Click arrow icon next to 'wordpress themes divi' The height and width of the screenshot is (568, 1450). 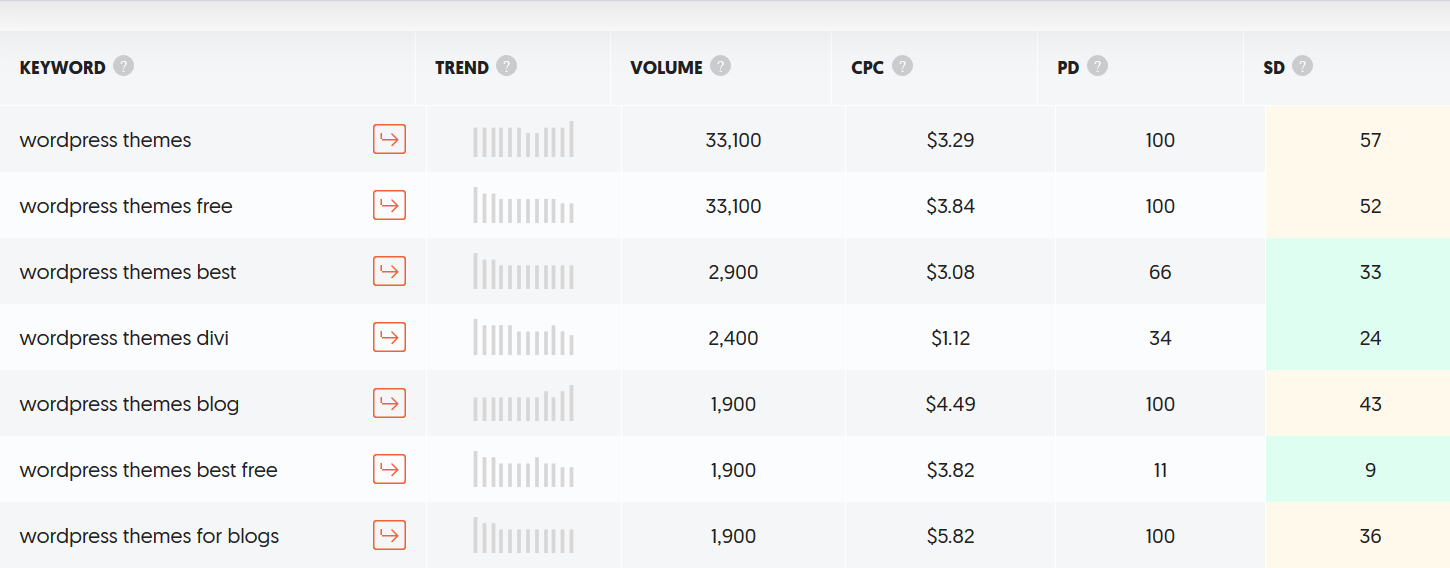coord(389,337)
